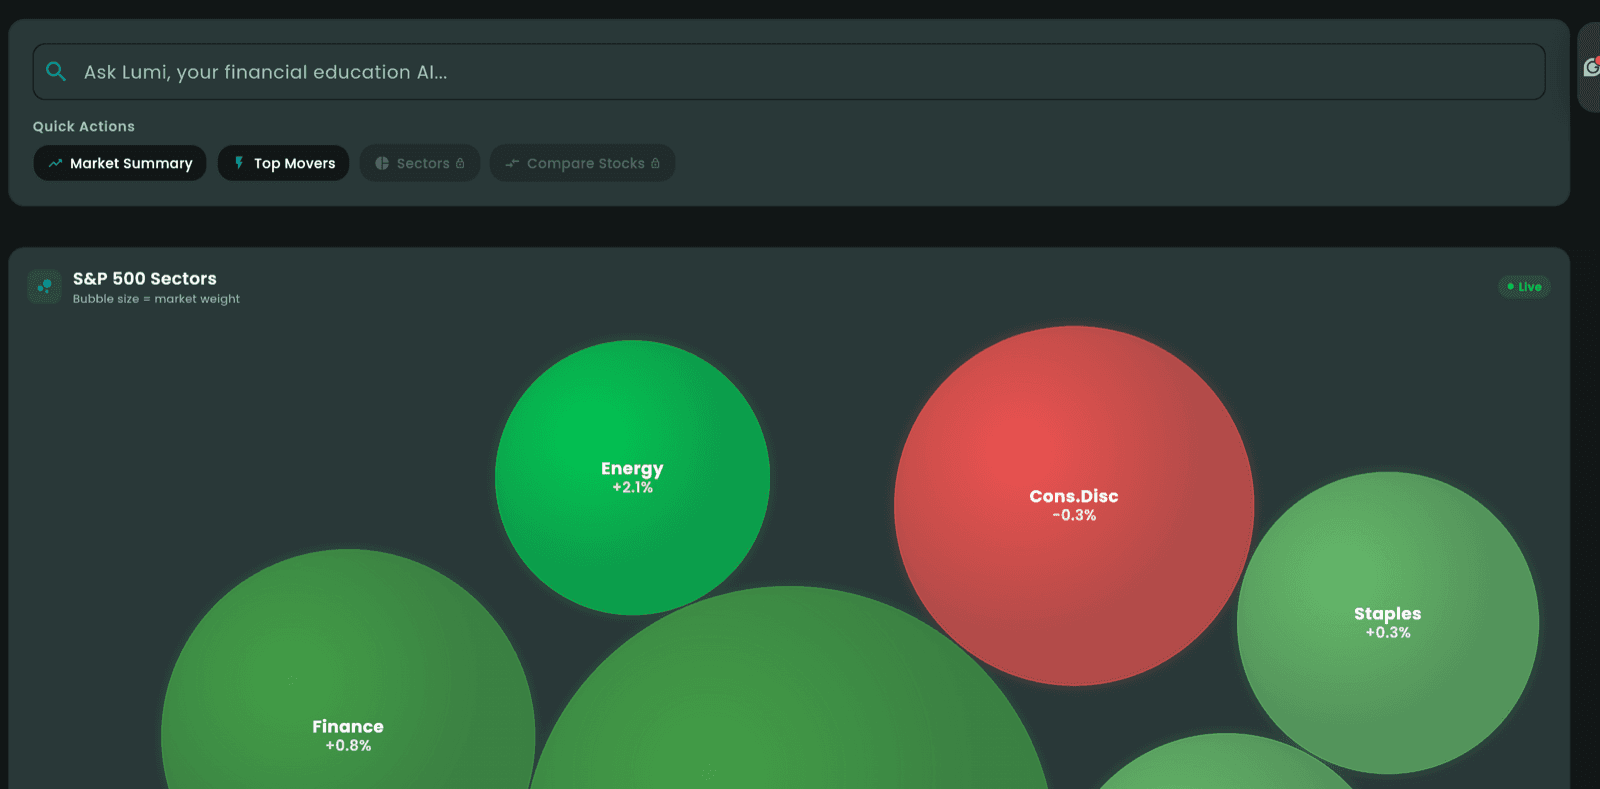Image resolution: width=1600 pixels, height=789 pixels.
Task: Open the Market Summary quick action
Action: coord(120,163)
